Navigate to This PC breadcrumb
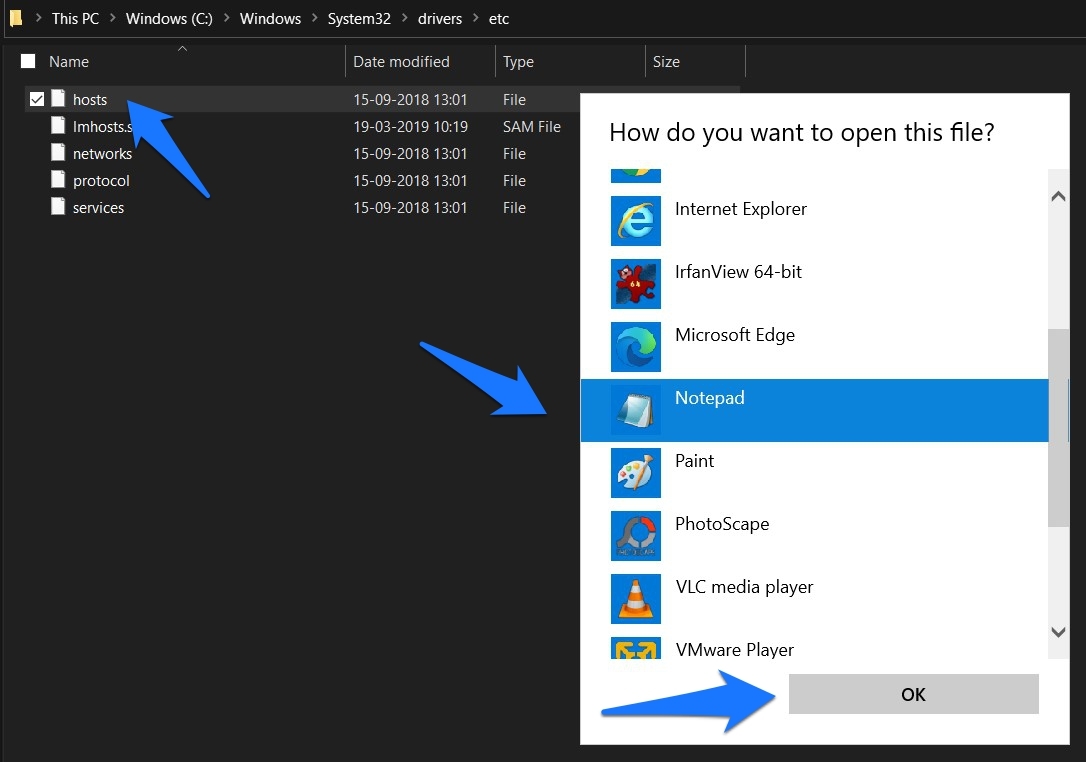Viewport: 1086px width, 762px height. [75, 19]
